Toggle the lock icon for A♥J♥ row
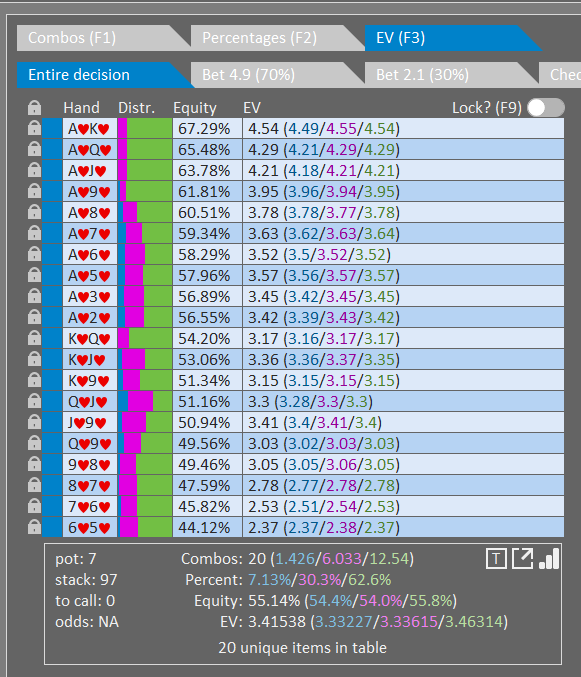Viewport: 581px width, 677px height. pos(34,170)
